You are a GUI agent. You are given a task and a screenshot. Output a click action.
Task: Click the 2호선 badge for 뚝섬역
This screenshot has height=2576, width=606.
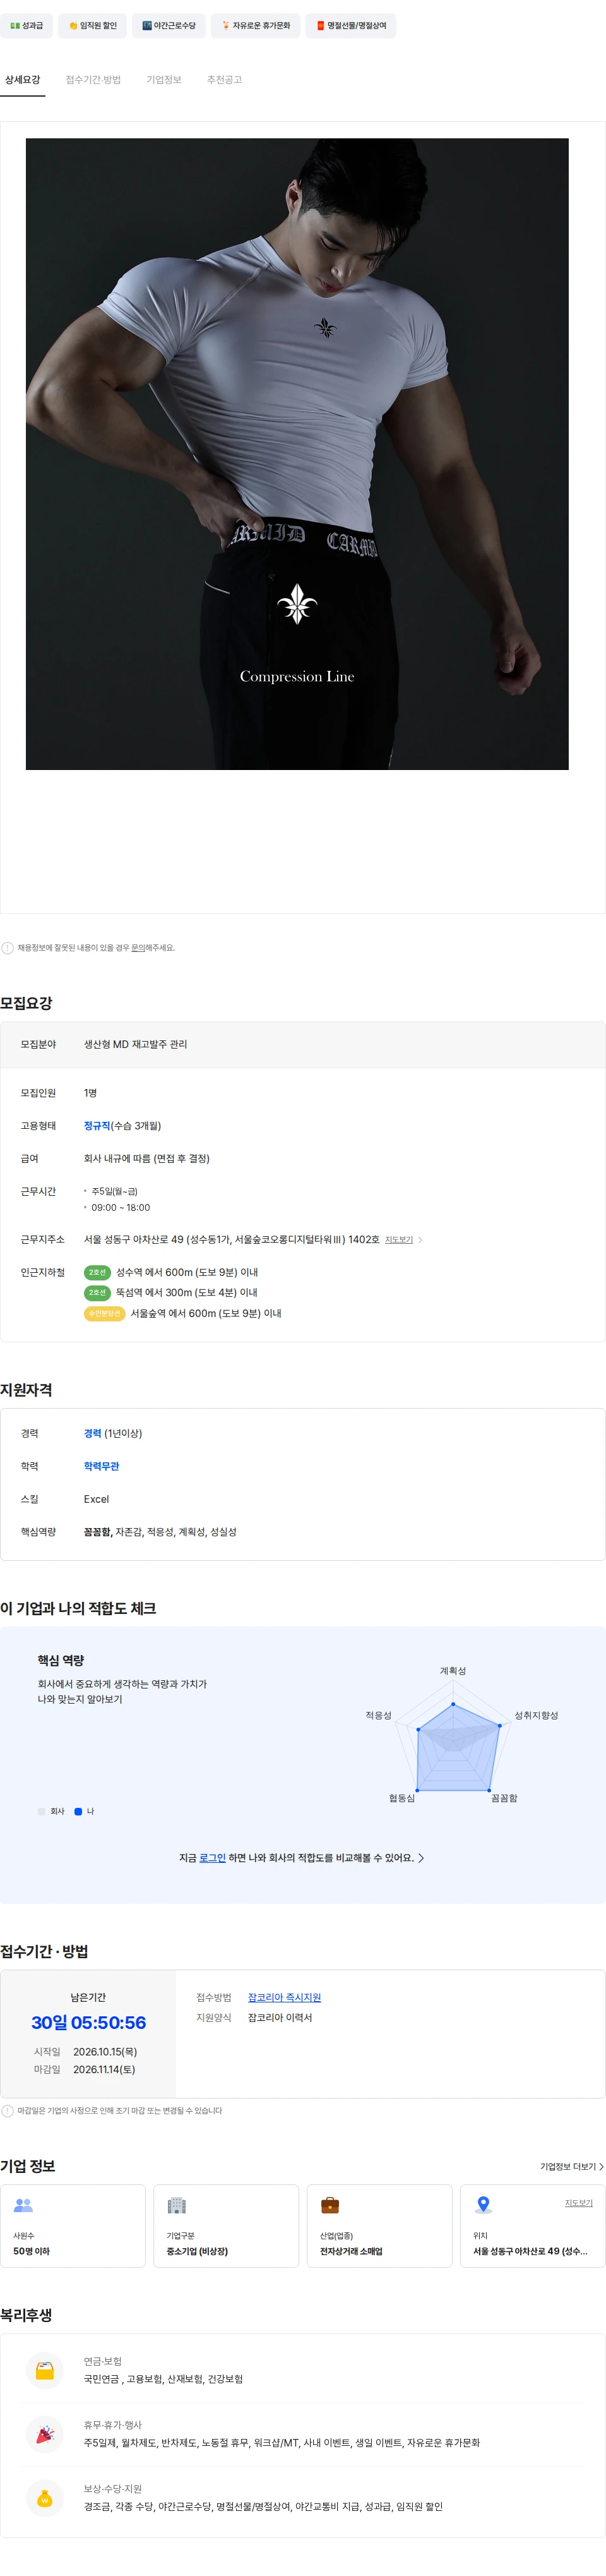(97, 1293)
